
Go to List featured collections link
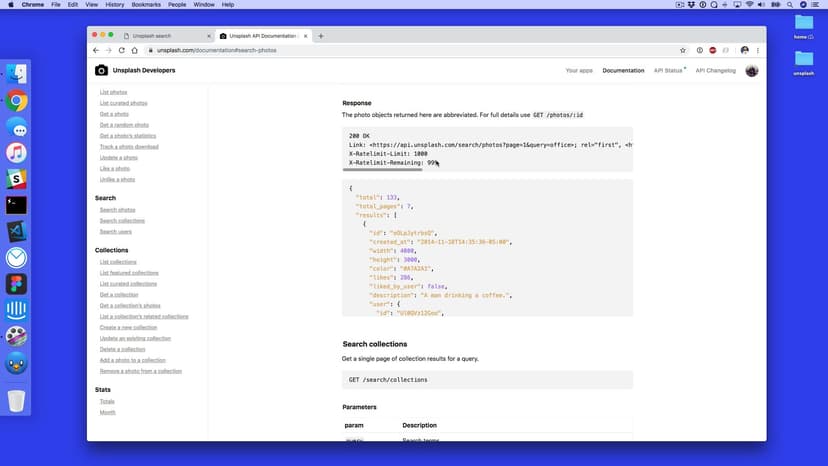tap(129, 273)
